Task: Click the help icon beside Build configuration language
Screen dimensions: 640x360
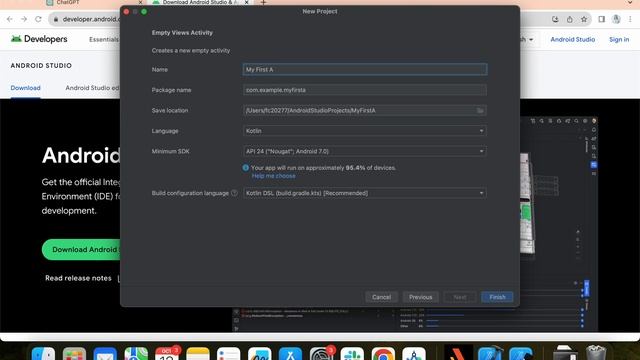Action: pos(234,193)
